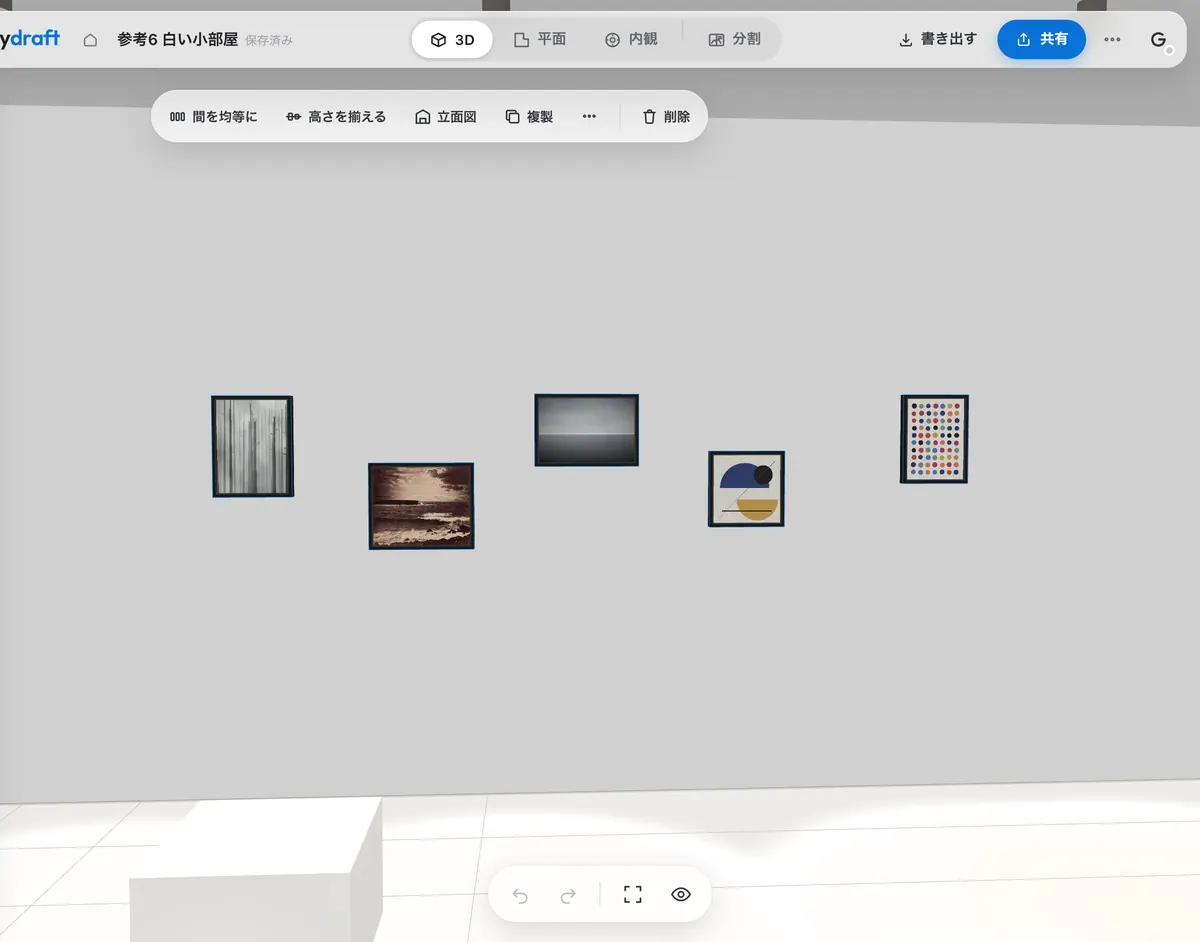Switch to the 内観 interior view tab

(x=631, y=40)
